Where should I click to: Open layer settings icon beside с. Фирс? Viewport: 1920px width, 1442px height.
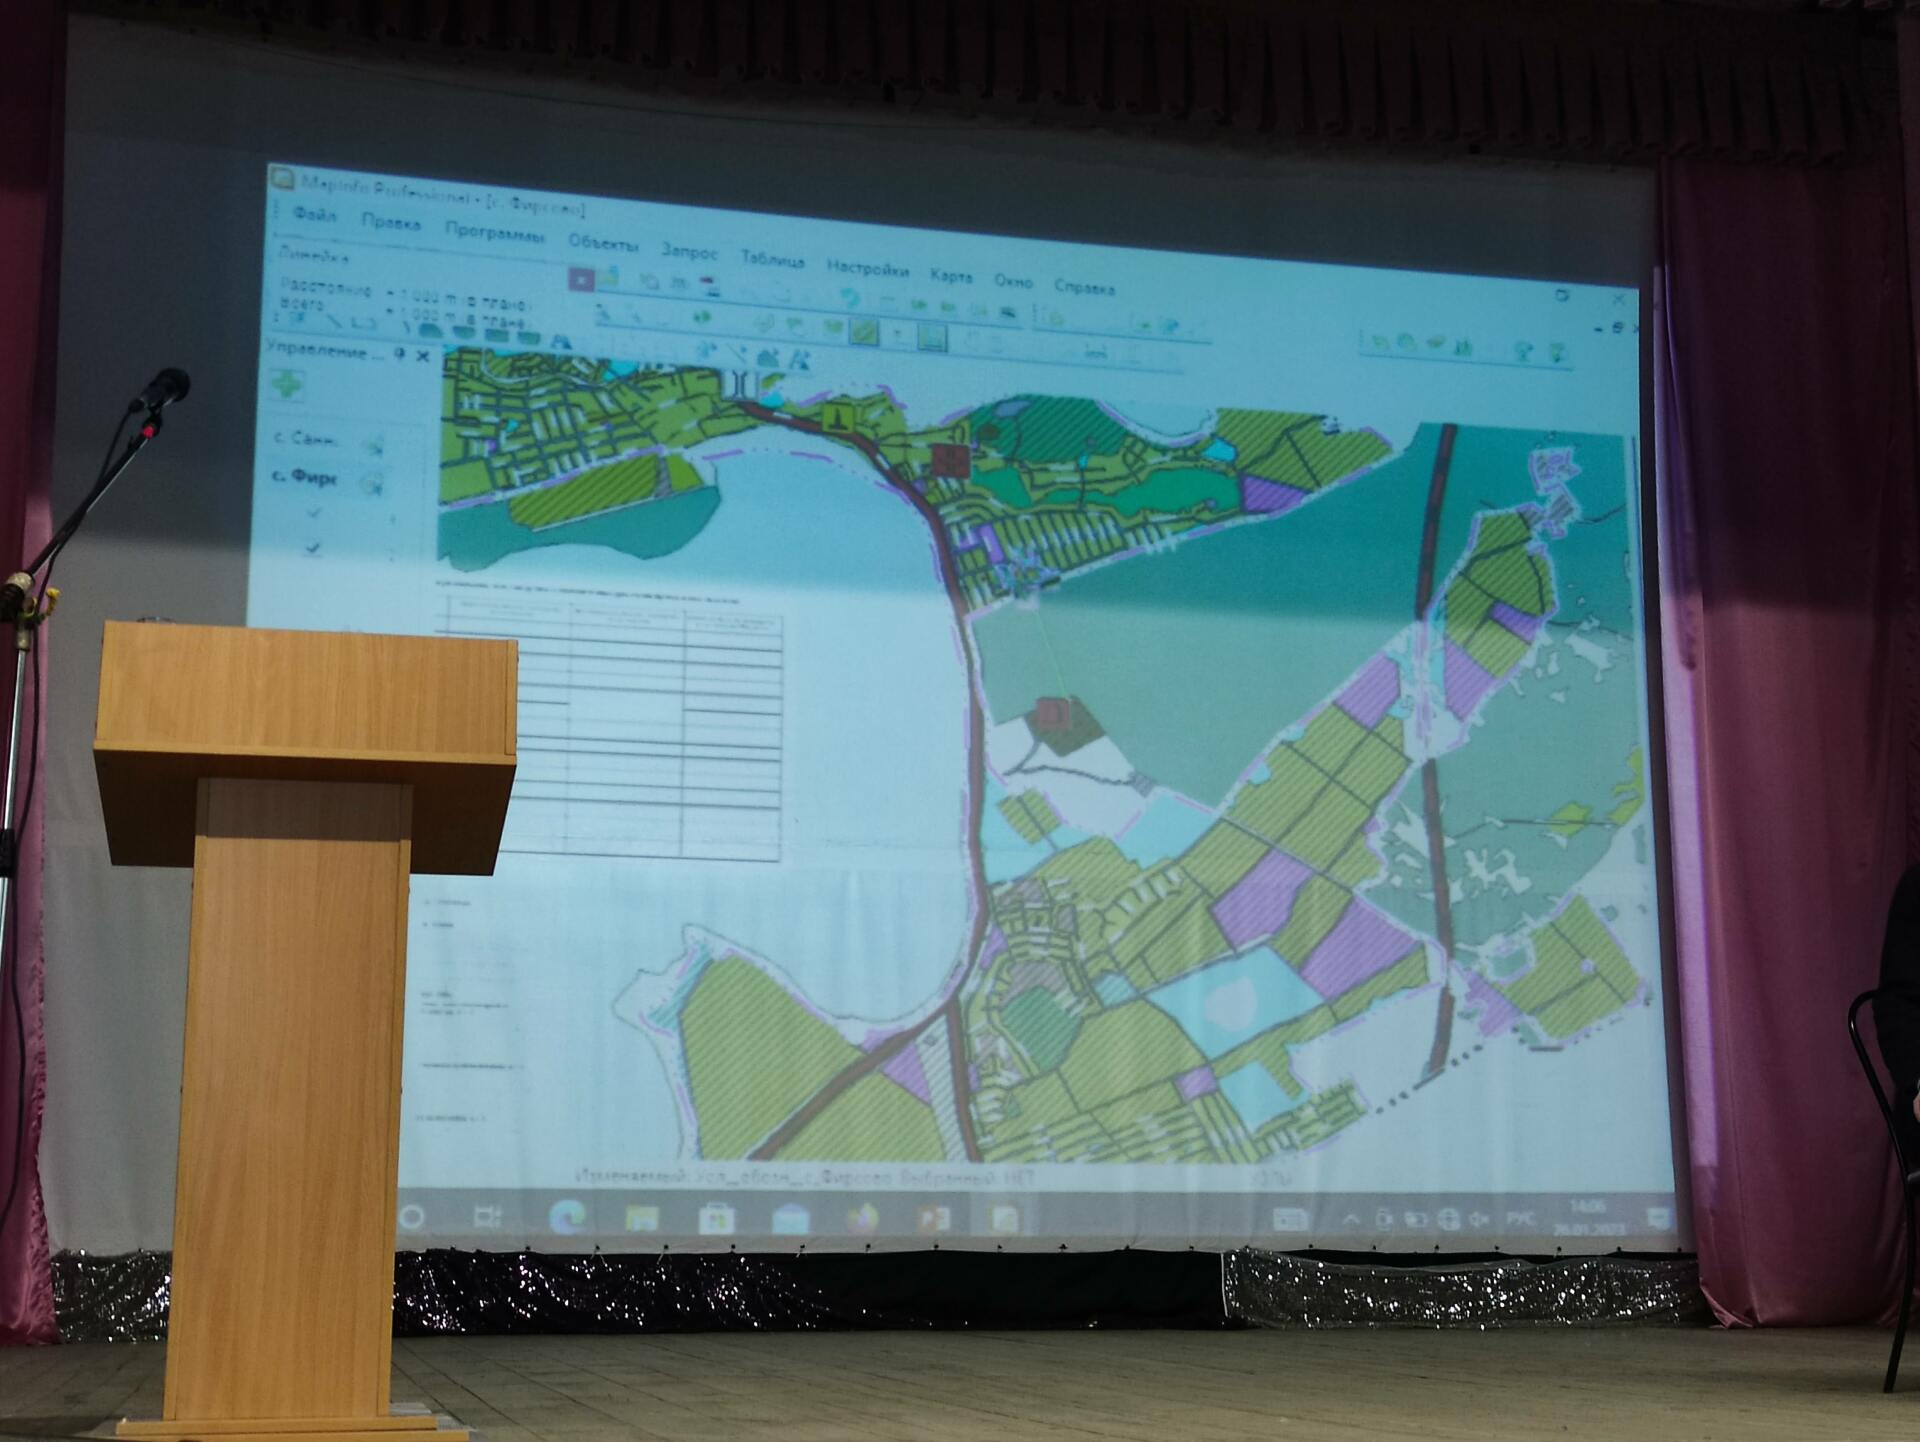(374, 485)
